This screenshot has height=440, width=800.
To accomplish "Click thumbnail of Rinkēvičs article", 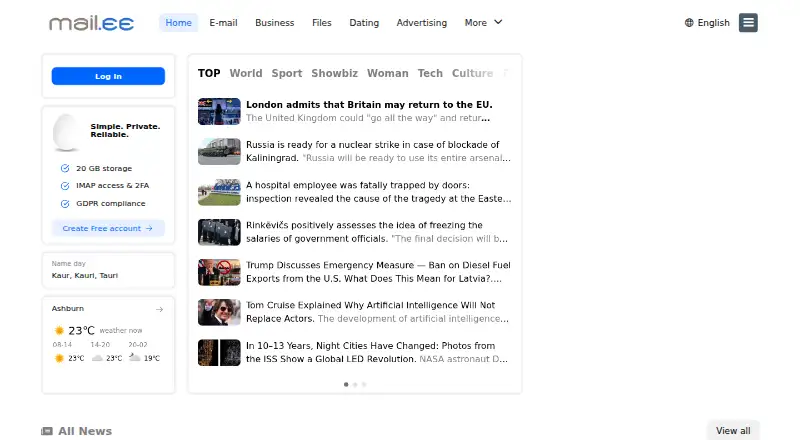I will (x=219, y=232).
